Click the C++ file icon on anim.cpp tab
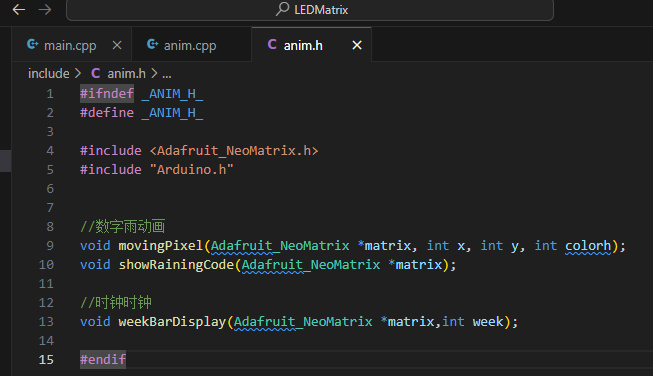The height and width of the screenshot is (376, 653). click(152, 44)
